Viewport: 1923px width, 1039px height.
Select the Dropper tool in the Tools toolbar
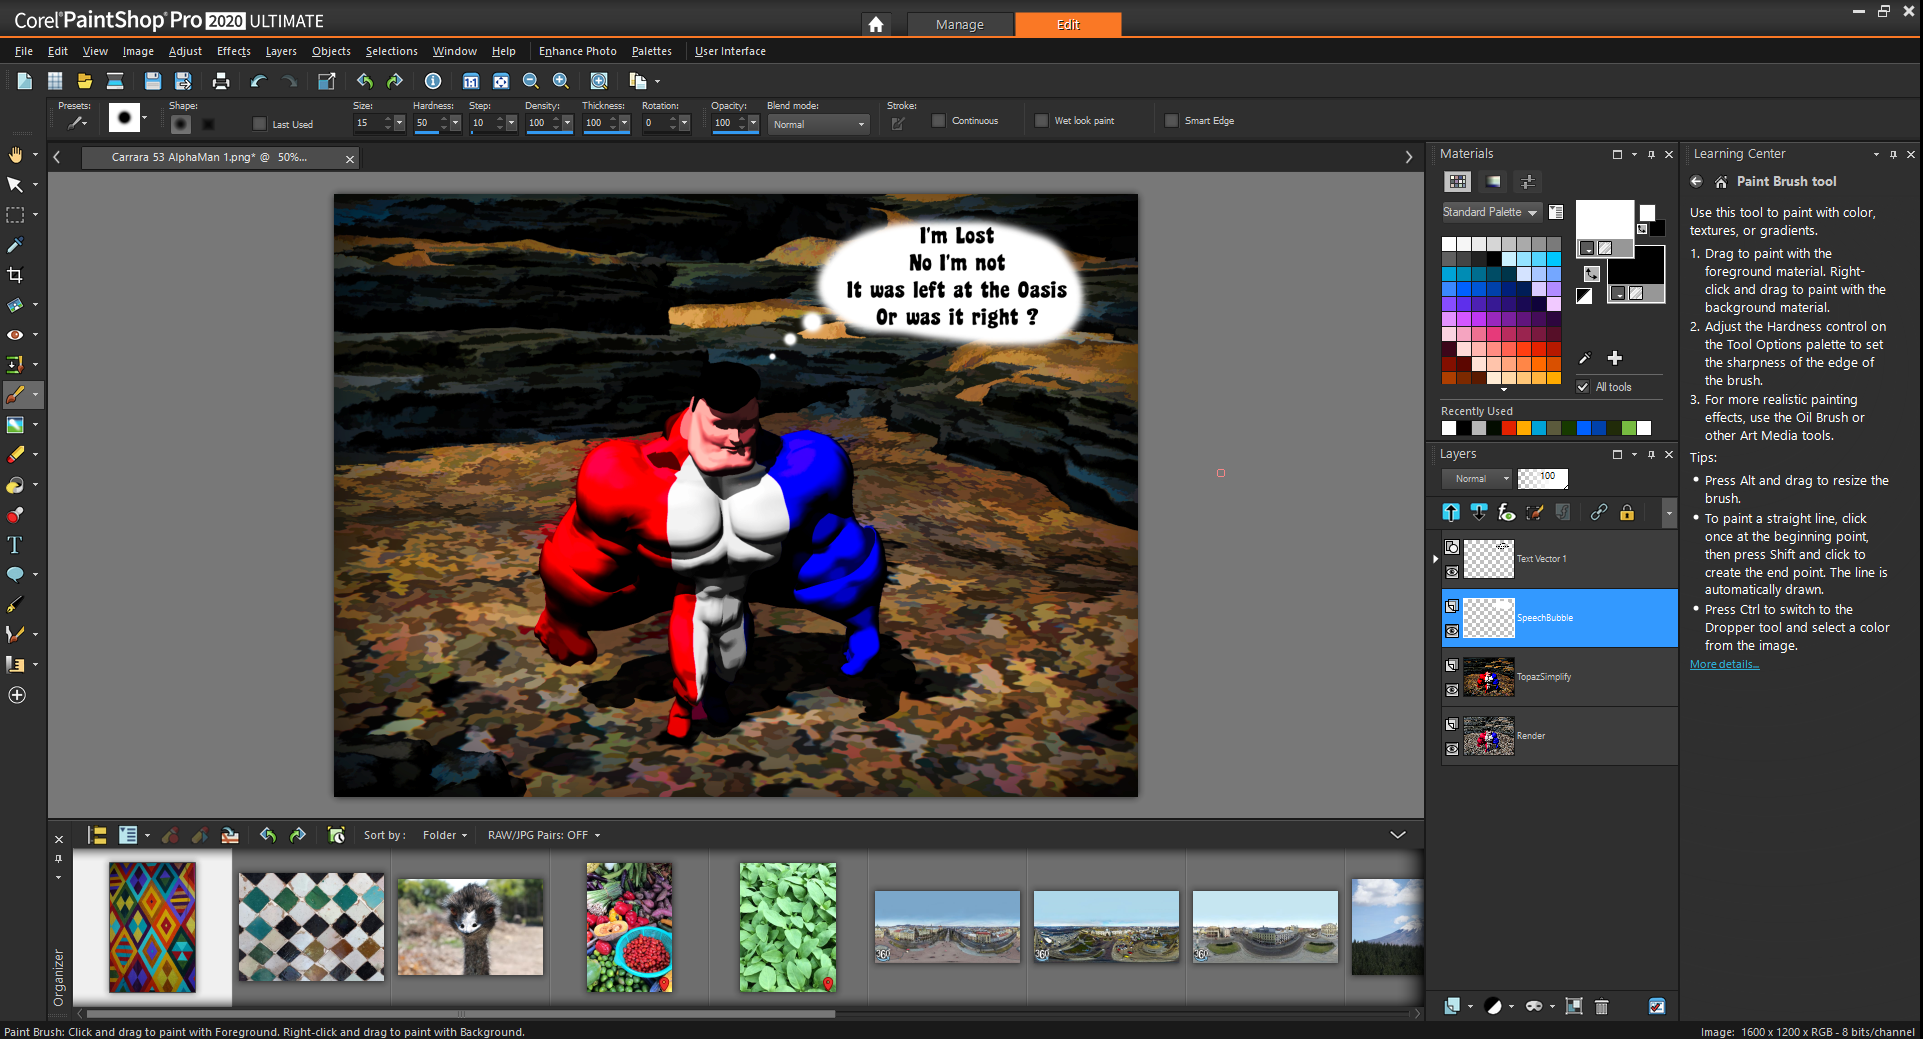pos(15,245)
